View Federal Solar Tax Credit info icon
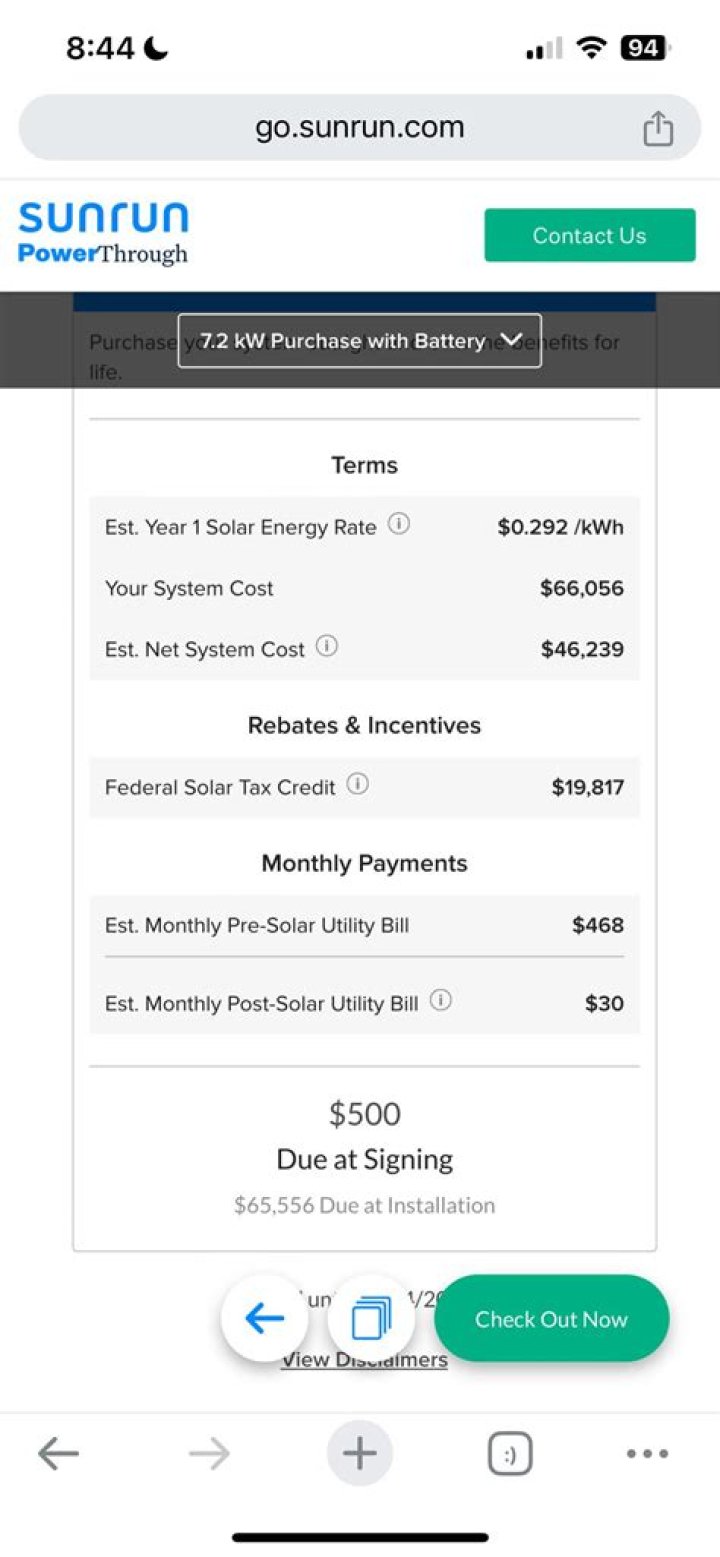The height and width of the screenshot is (1557, 720). click(x=357, y=785)
